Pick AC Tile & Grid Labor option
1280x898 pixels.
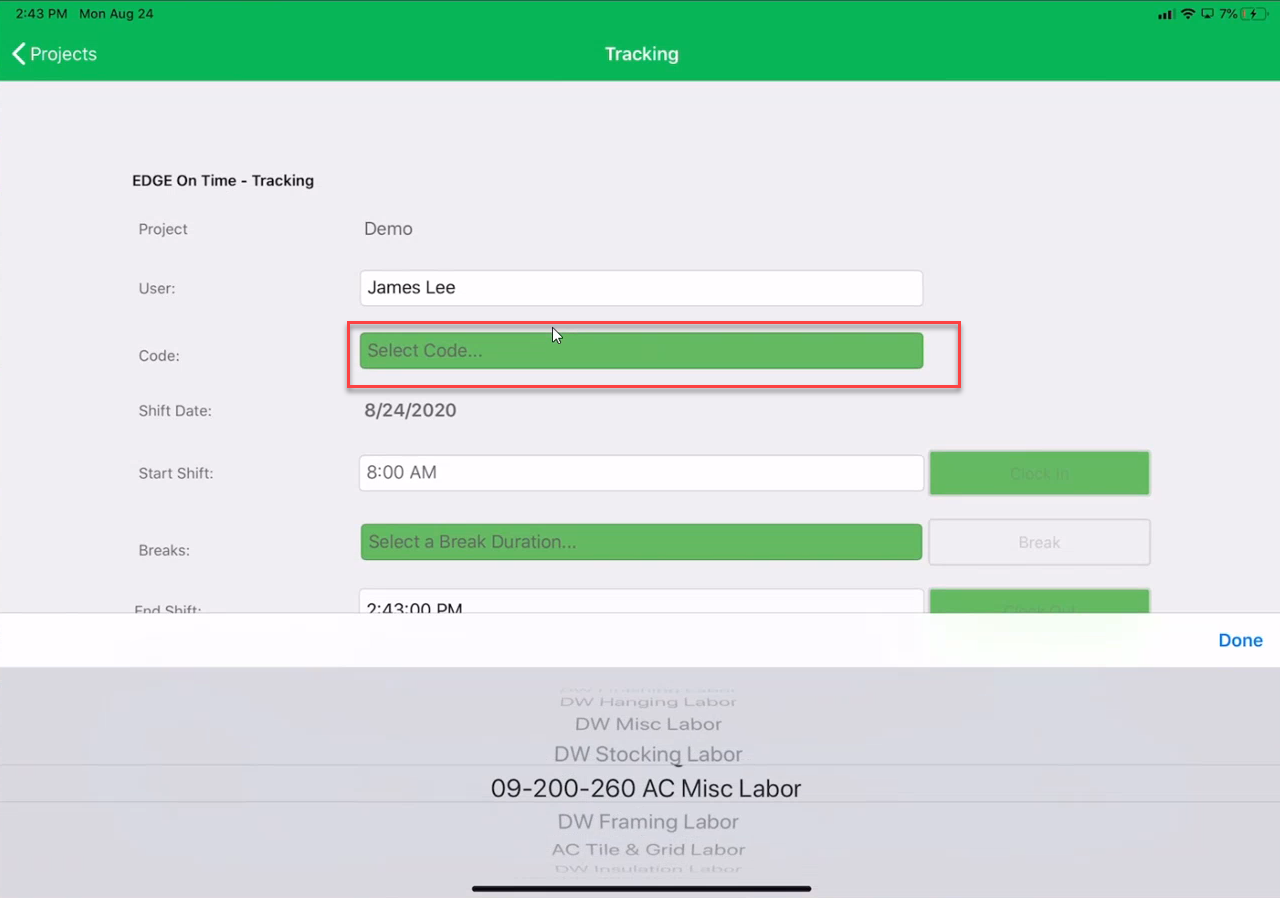(x=648, y=850)
